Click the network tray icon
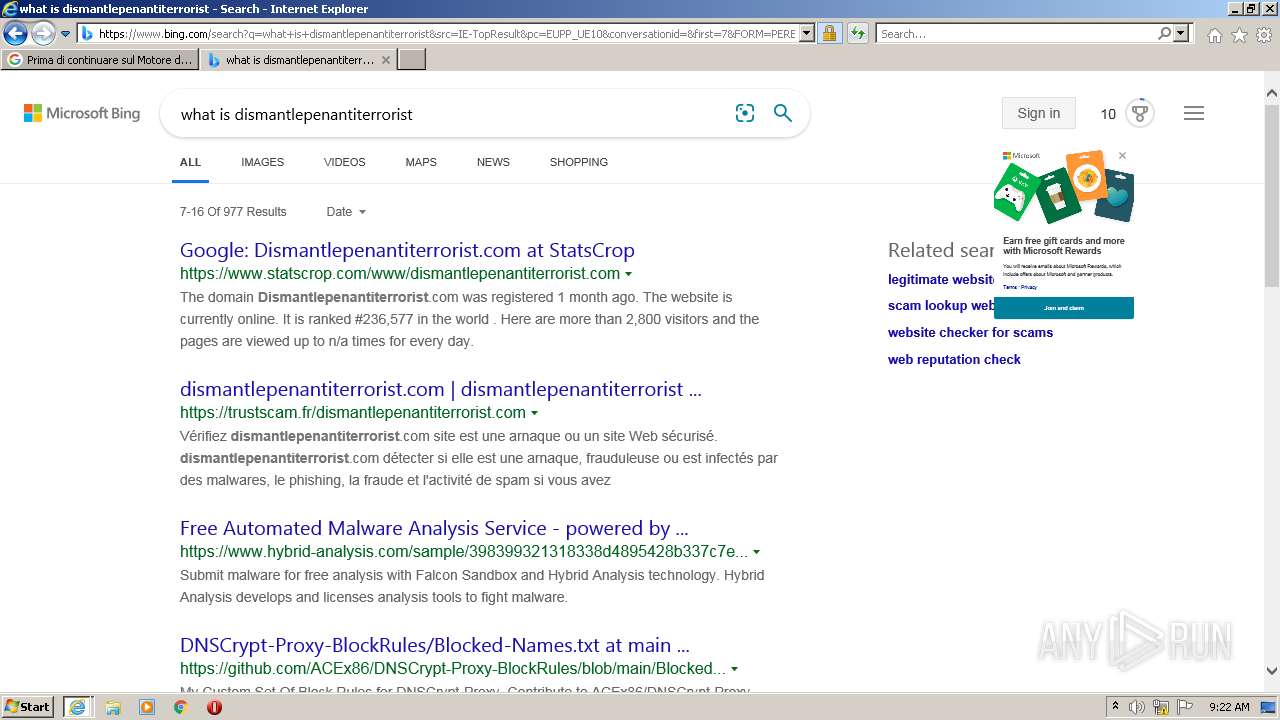 1161,707
